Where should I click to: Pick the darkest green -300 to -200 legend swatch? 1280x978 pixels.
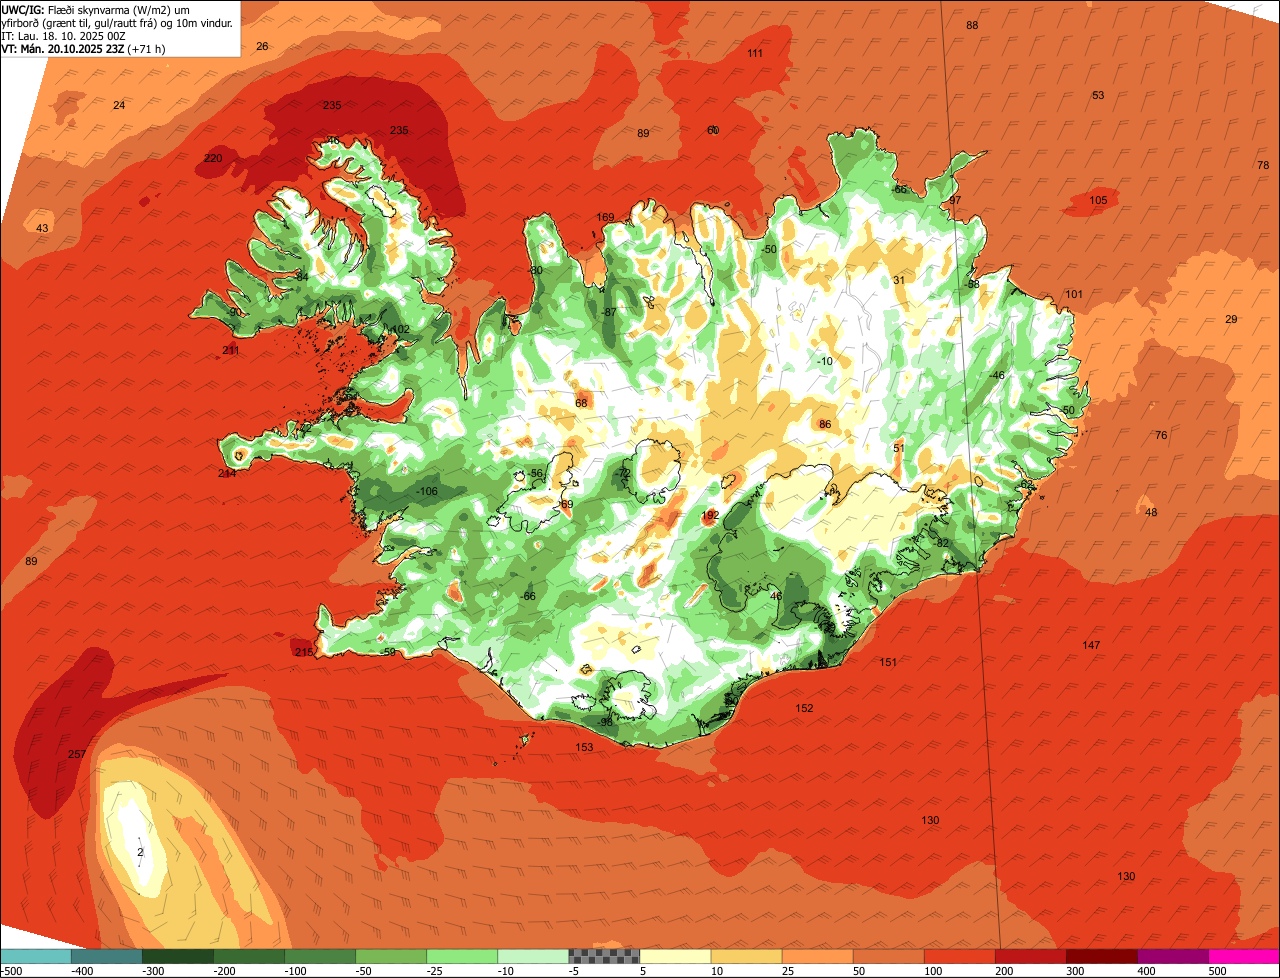click(177, 956)
